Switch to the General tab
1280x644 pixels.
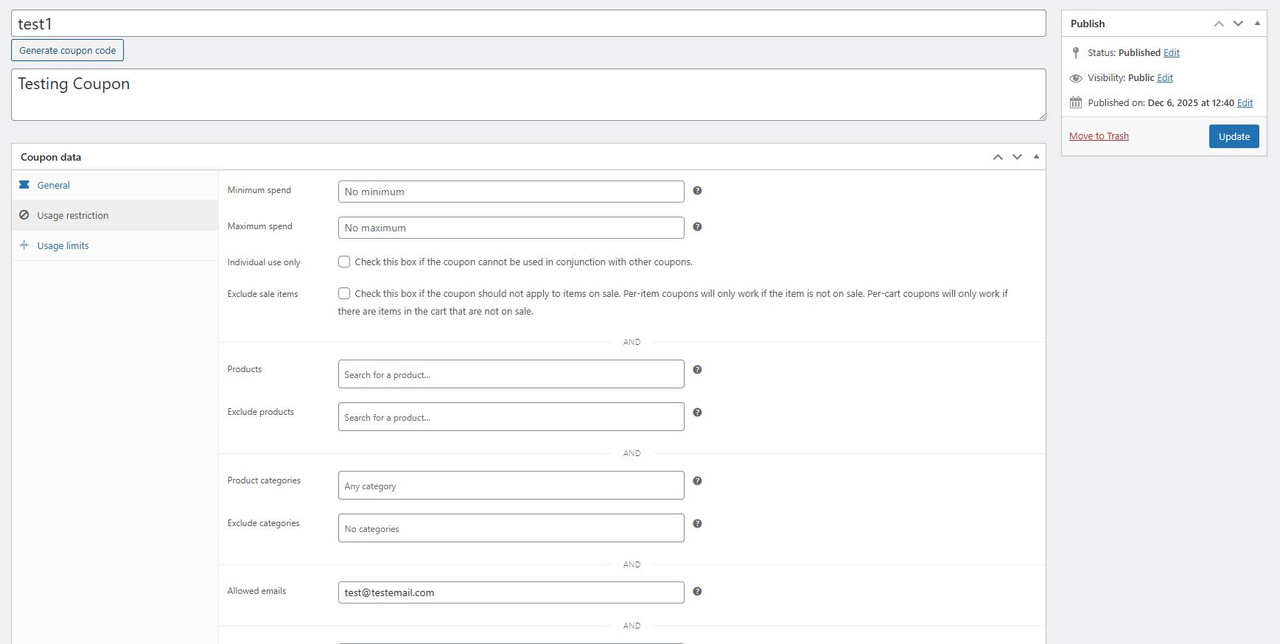coord(115,185)
